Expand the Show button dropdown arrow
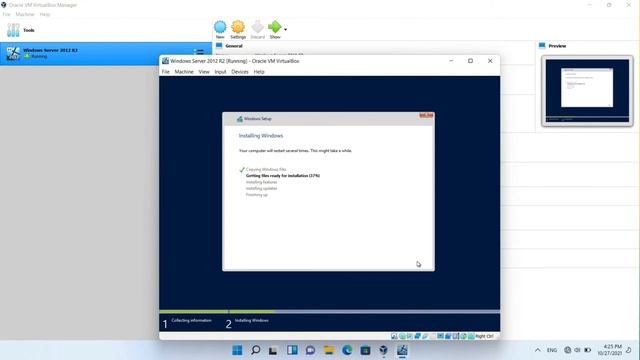Viewport: 640px width, 360px height. pyautogui.click(x=285, y=29)
